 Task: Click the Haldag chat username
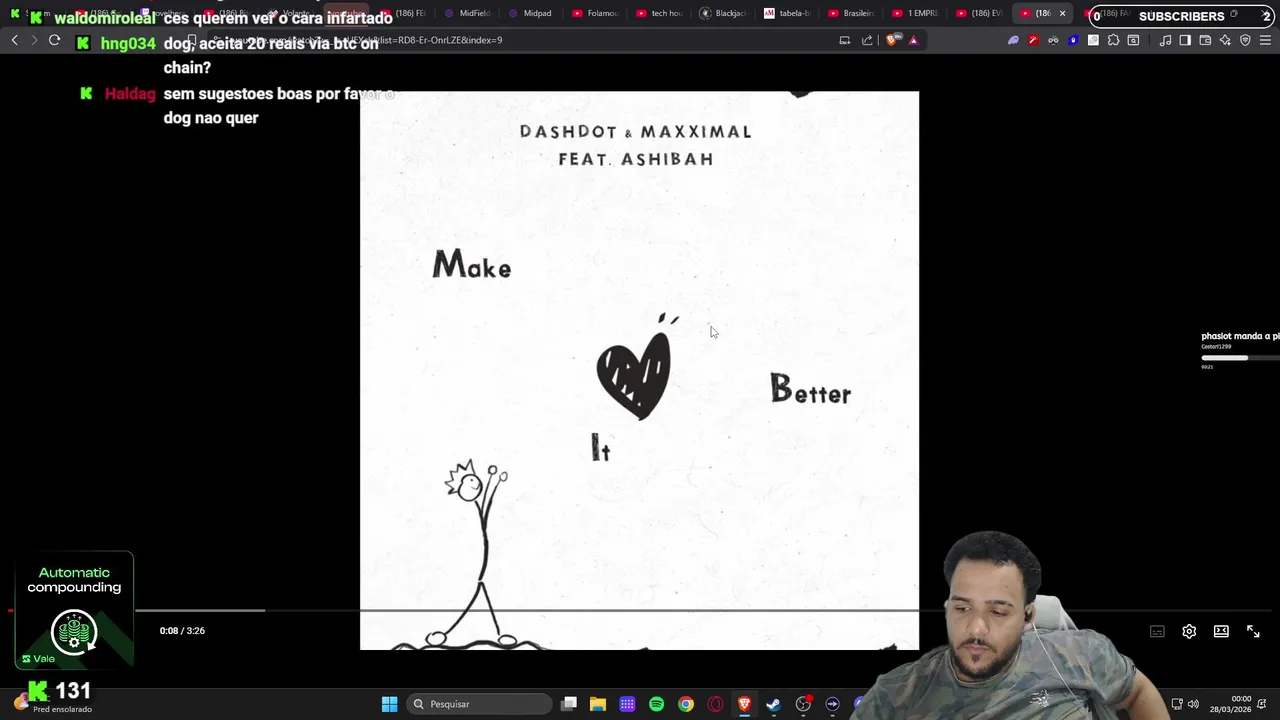pyautogui.click(x=130, y=94)
